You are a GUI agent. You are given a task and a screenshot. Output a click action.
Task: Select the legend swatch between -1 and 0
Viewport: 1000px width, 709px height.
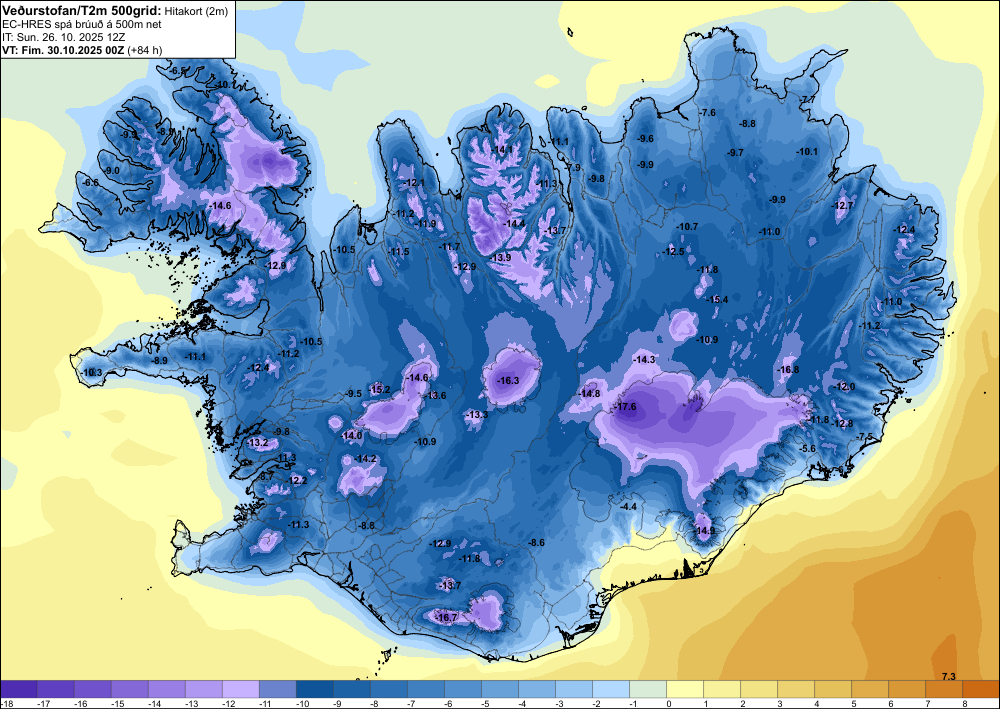[x=648, y=689]
